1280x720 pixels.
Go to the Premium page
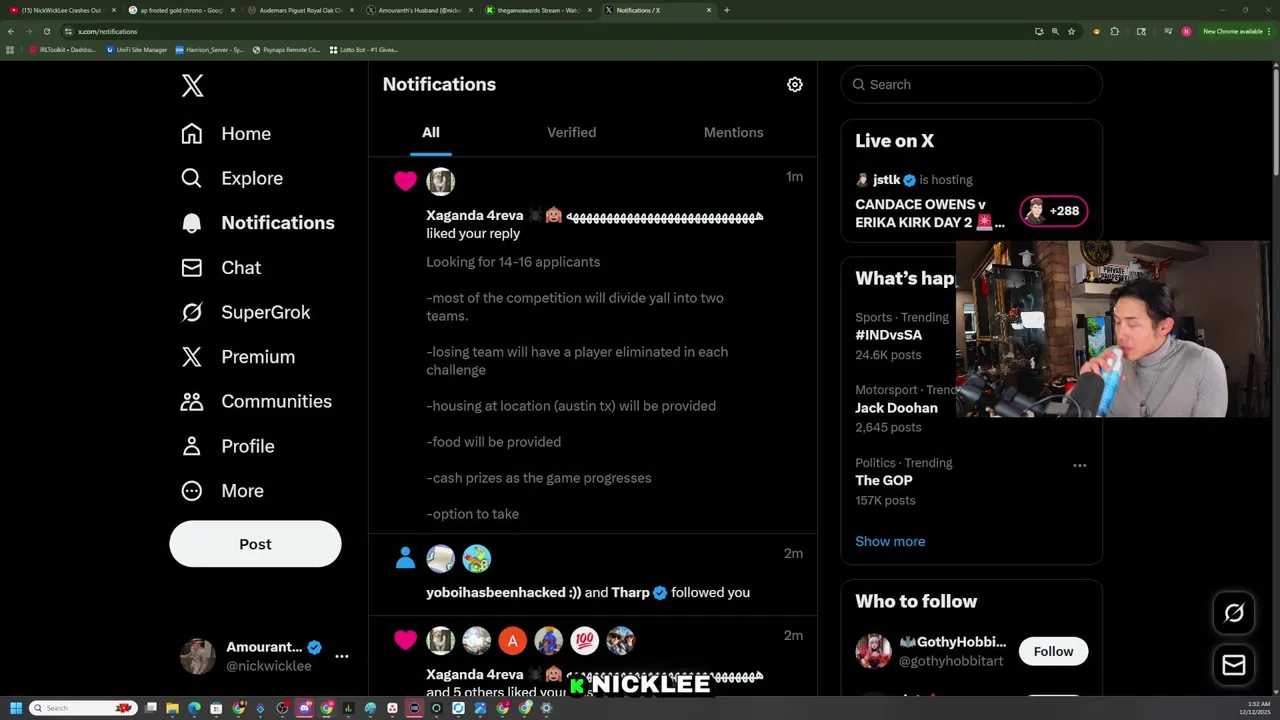point(238,357)
